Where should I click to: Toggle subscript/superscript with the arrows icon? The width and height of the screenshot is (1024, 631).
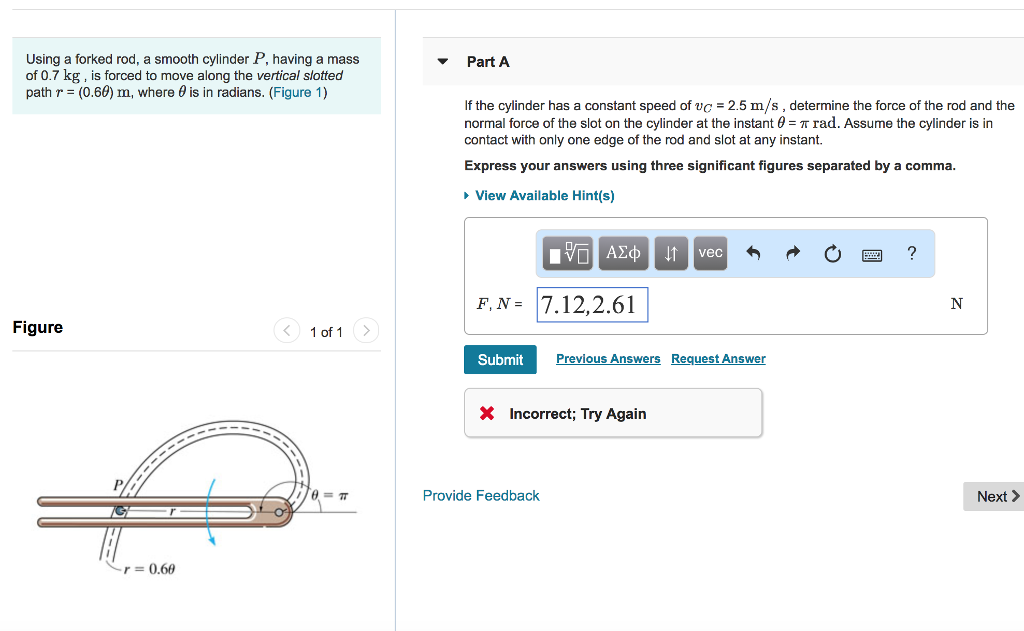670,253
